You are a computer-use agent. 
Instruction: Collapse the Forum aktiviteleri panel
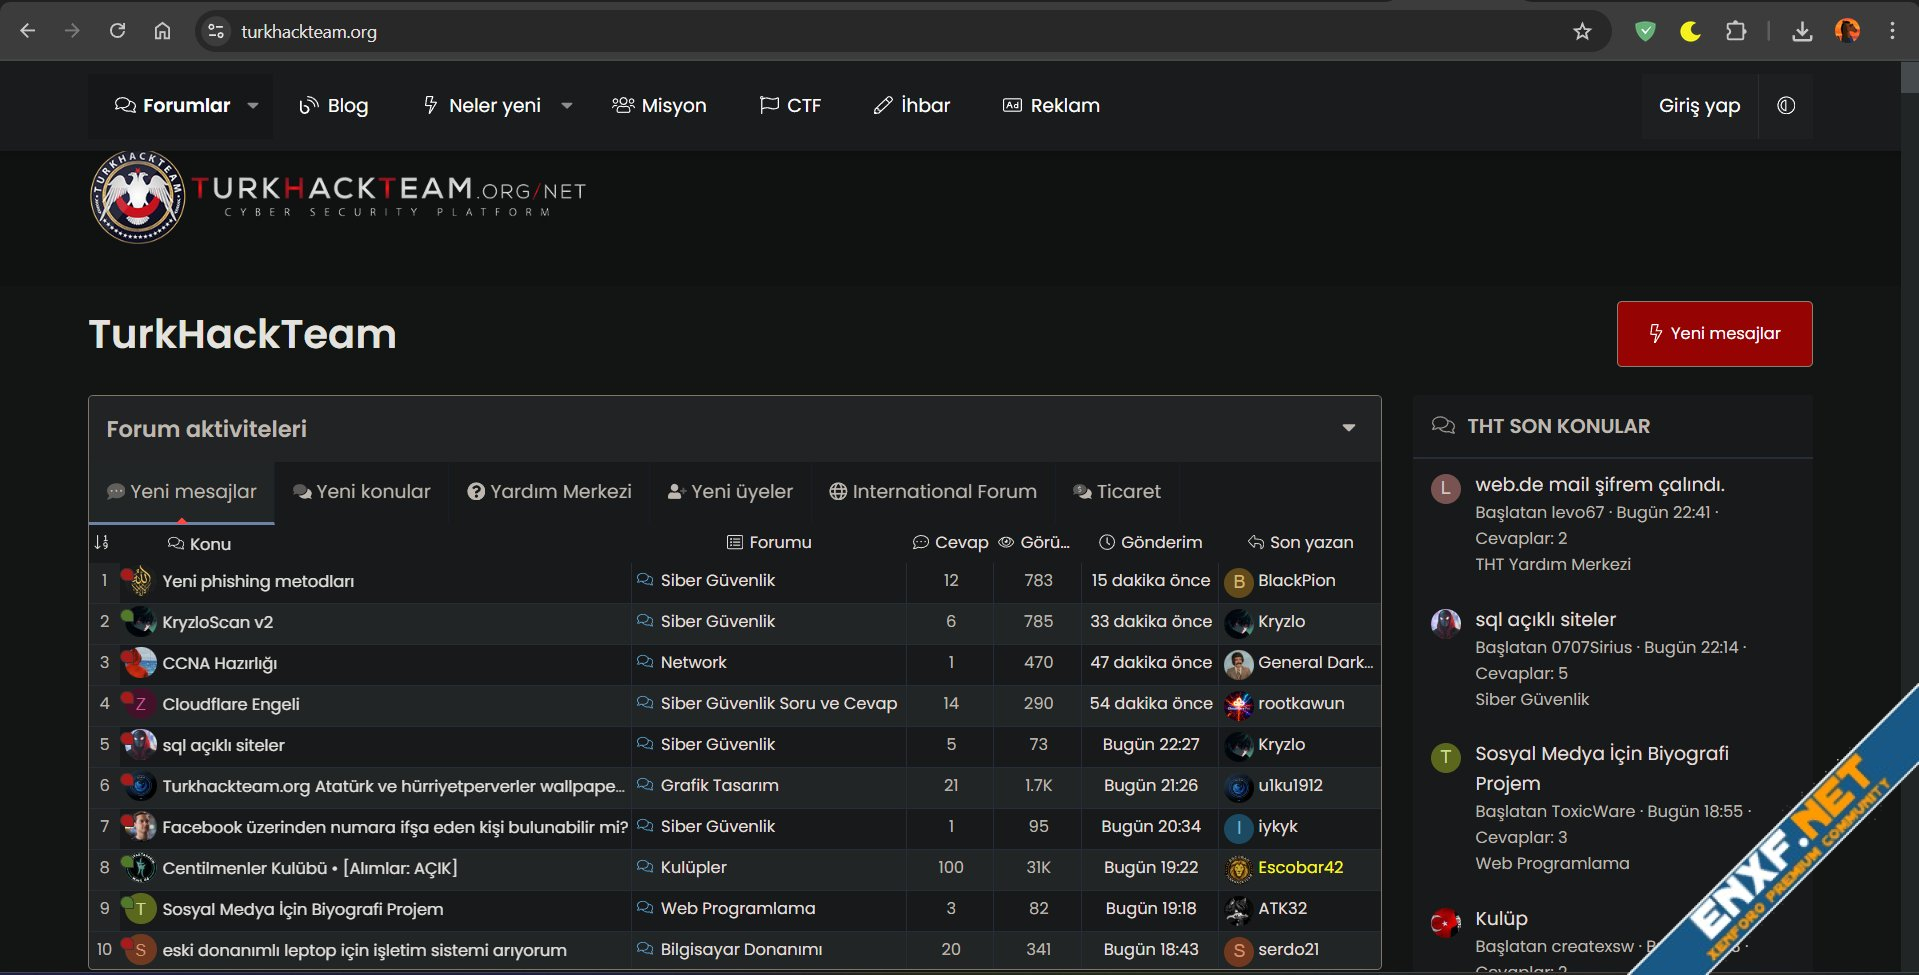(x=1349, y=428)
